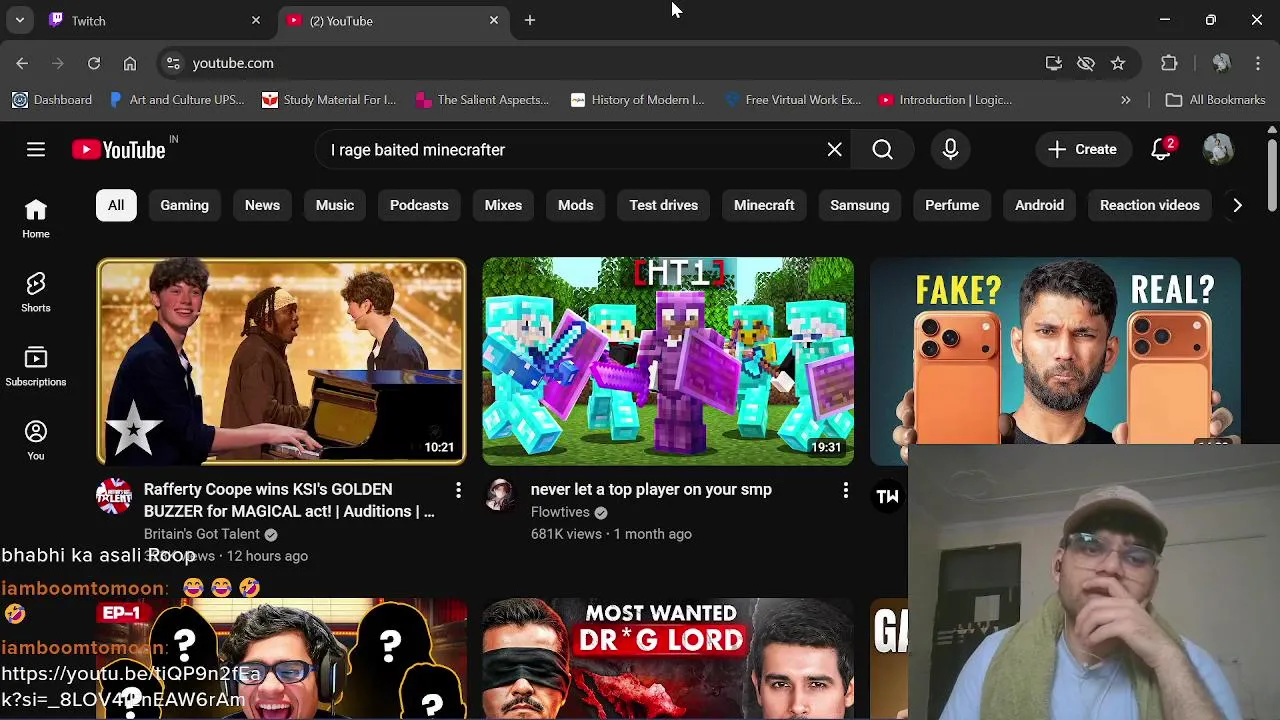Open more options for the Rafferty Coope video
Image resolution: width=1280 pixels, height=720 pixels.
[458, 490]
